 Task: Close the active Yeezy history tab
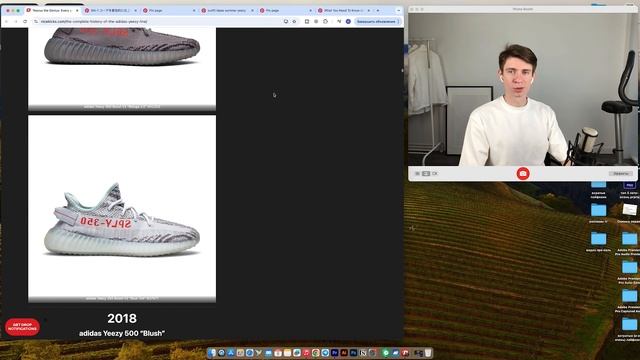point(77,10)
